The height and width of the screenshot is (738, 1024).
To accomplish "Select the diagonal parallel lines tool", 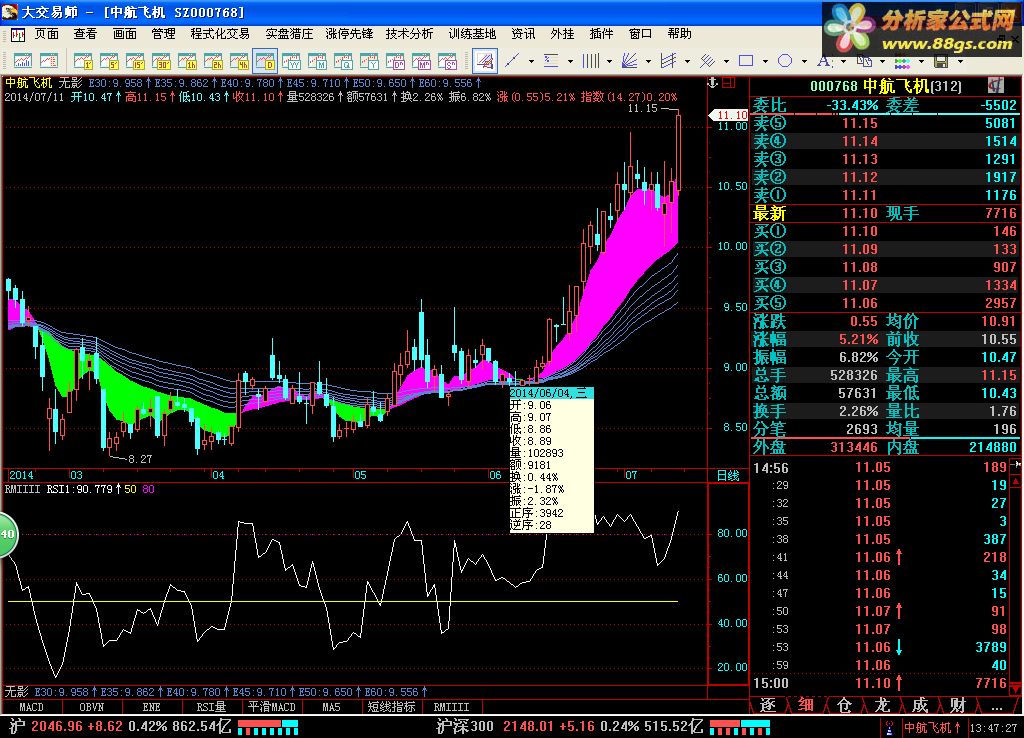I will coord(707,61).
